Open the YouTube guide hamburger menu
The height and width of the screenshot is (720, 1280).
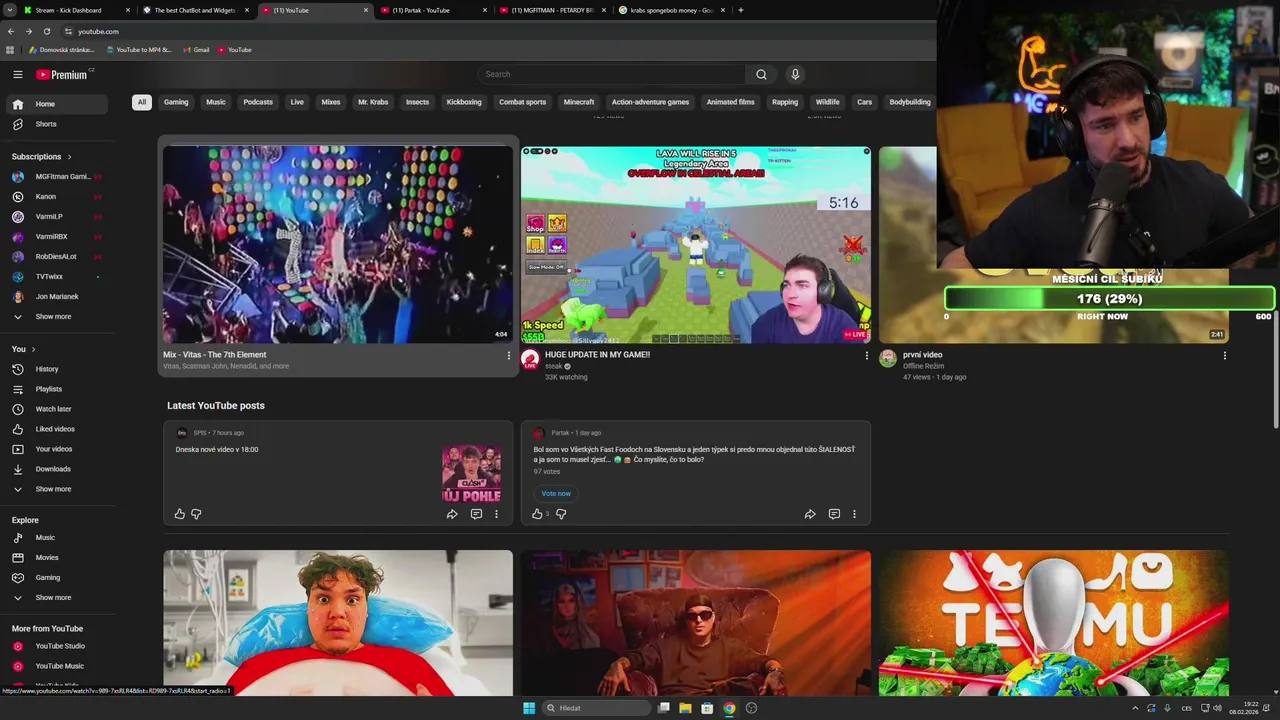18,74
